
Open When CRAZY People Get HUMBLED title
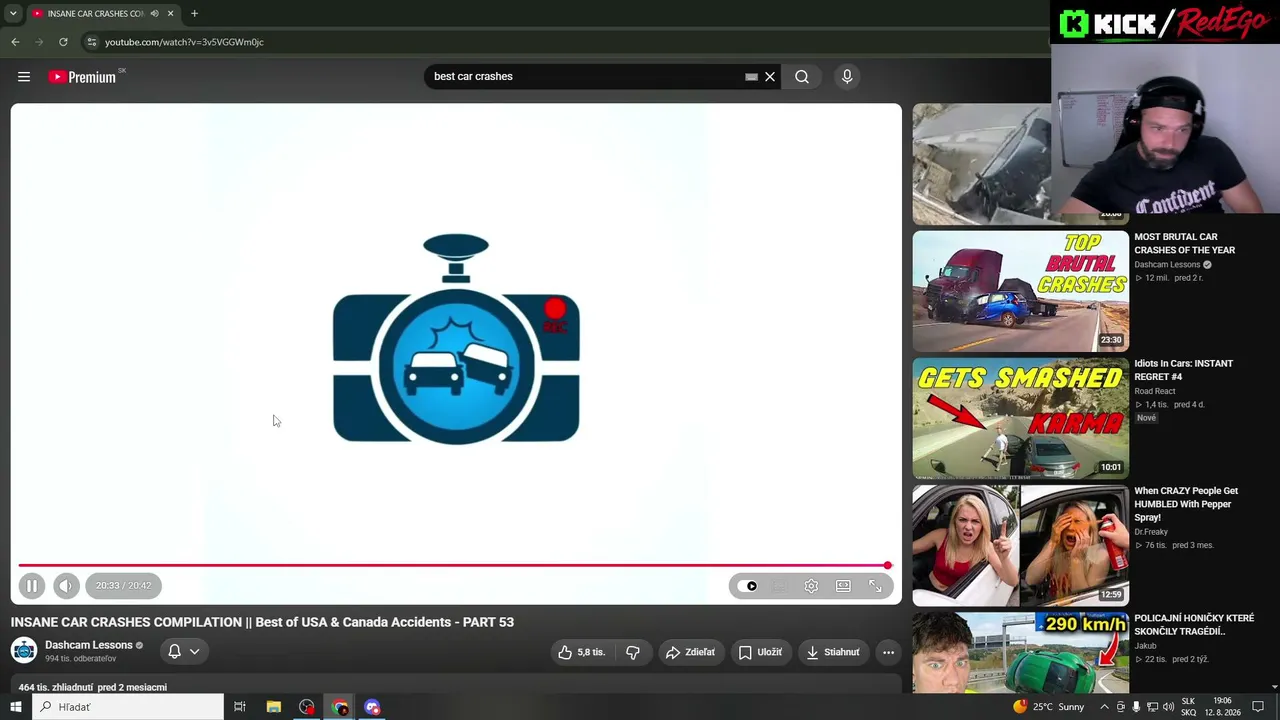pos(1186,504)
